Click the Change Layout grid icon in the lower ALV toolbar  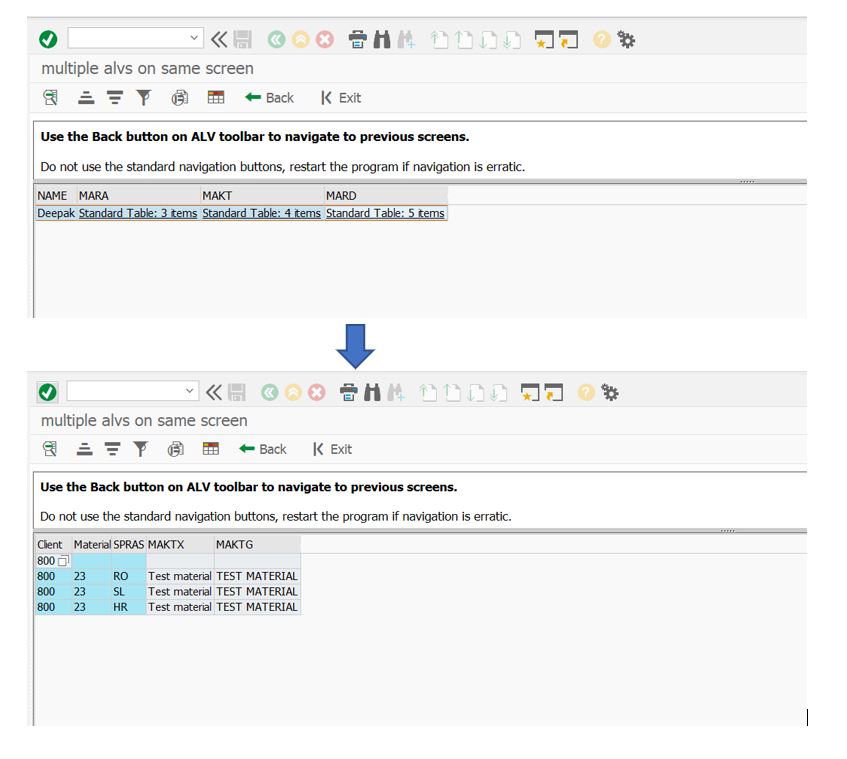(x=210, y=449)
